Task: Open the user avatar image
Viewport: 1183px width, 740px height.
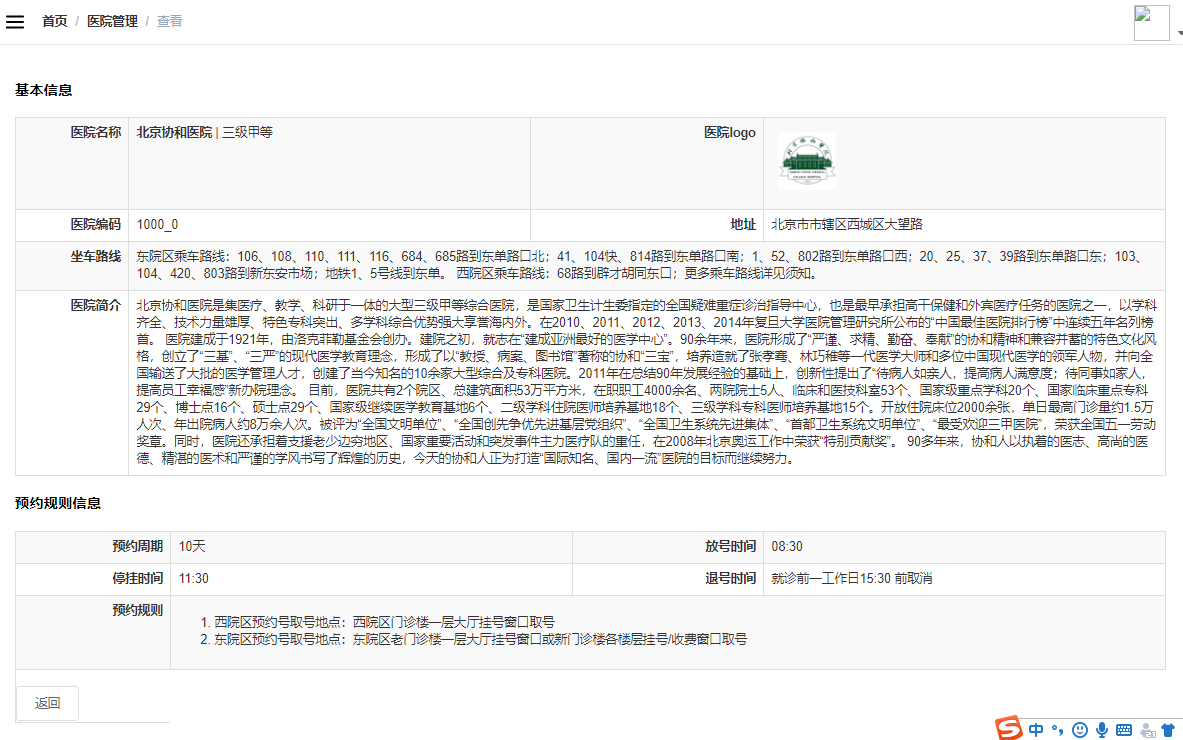Action: click(1151, 23)
